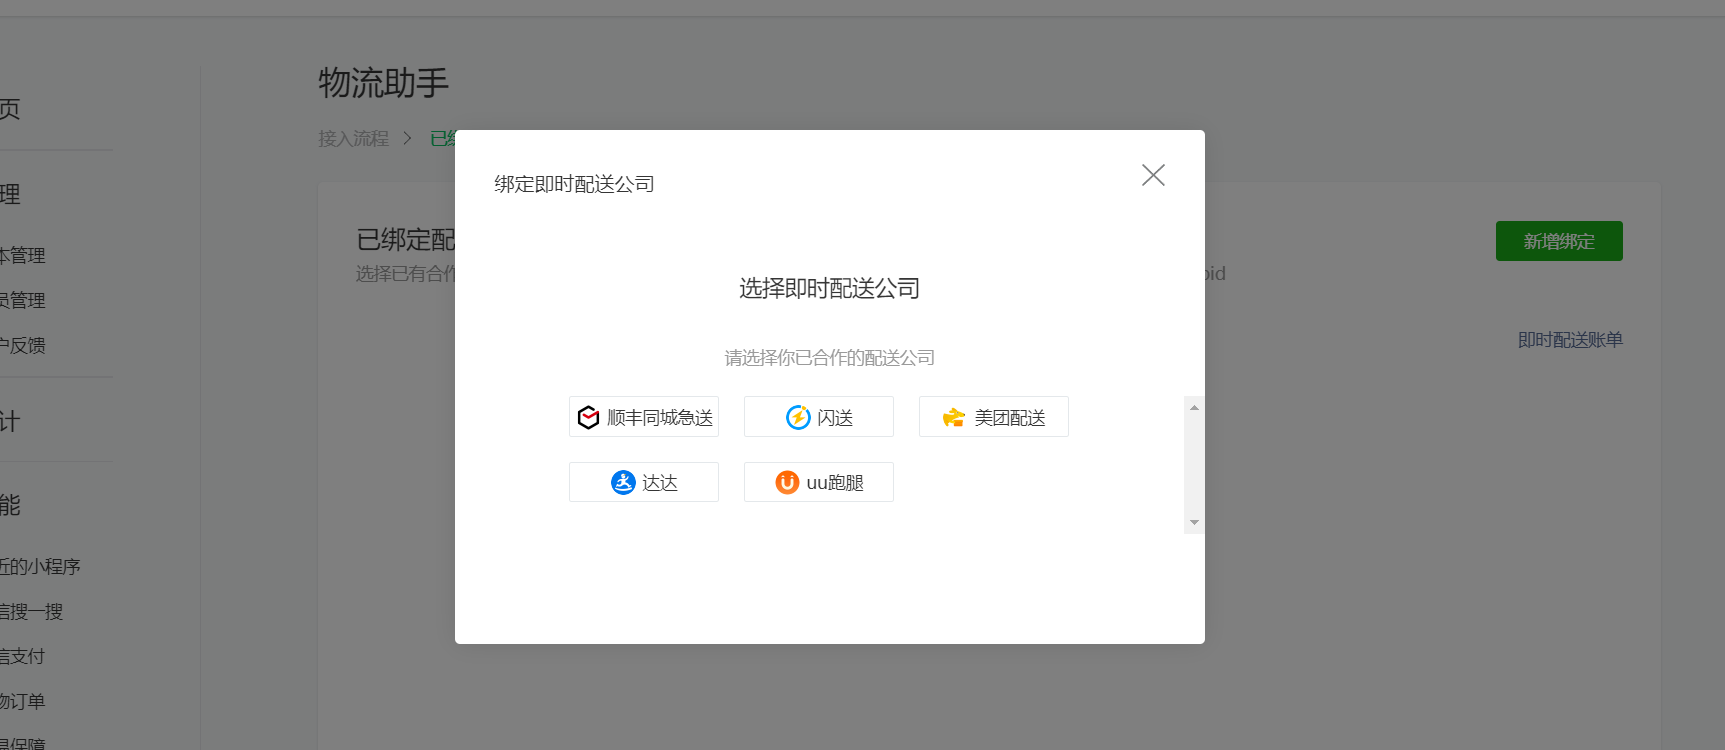Click the 闪送 lightning logo icon
This screenshot has width=1725, height=750.
pyautogui.click(x=798, y=417)
